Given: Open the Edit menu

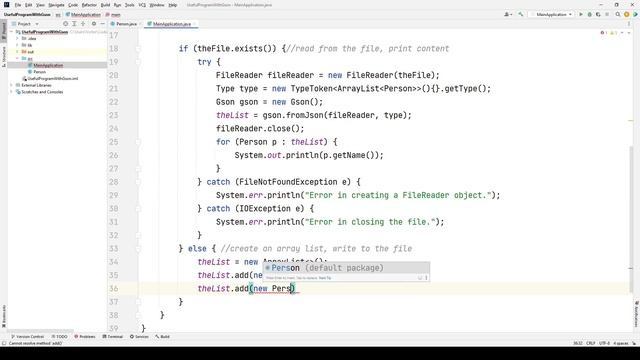Looking at the screenshot, I should coord(28,5).
